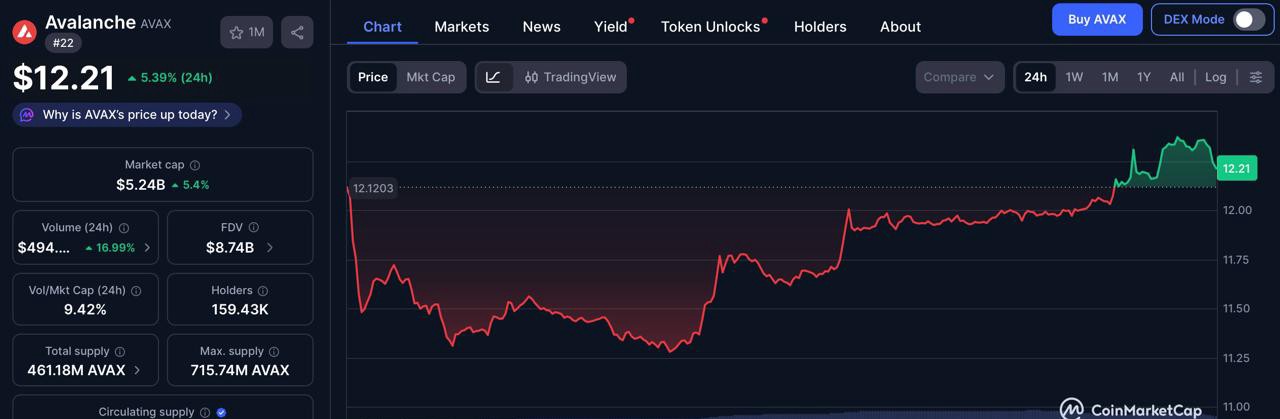
Task: Open chart settings sliders icon
Action: 1256,77
